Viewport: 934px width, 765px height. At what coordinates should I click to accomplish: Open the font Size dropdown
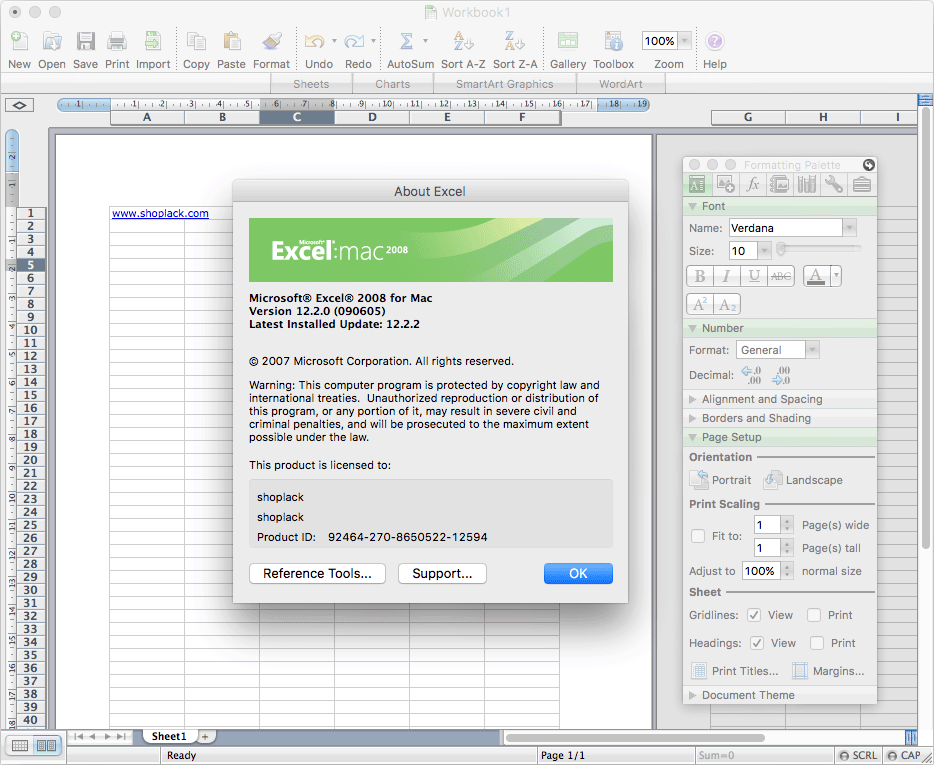pos(765,251)
